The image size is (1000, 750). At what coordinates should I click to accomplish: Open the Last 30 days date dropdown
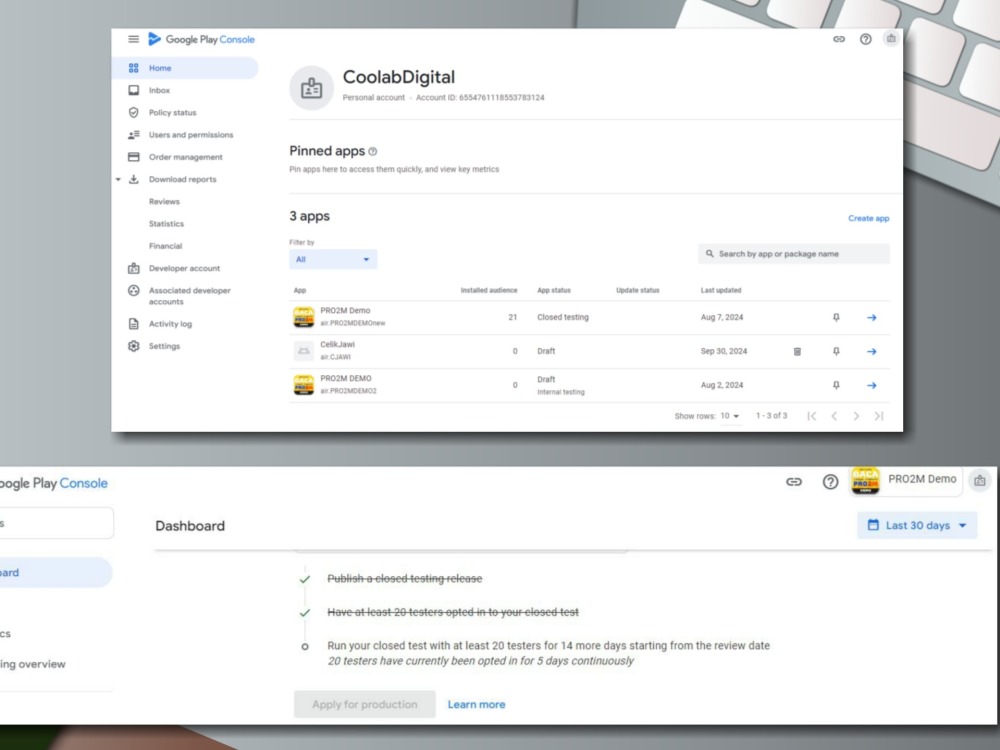(917, 526)
